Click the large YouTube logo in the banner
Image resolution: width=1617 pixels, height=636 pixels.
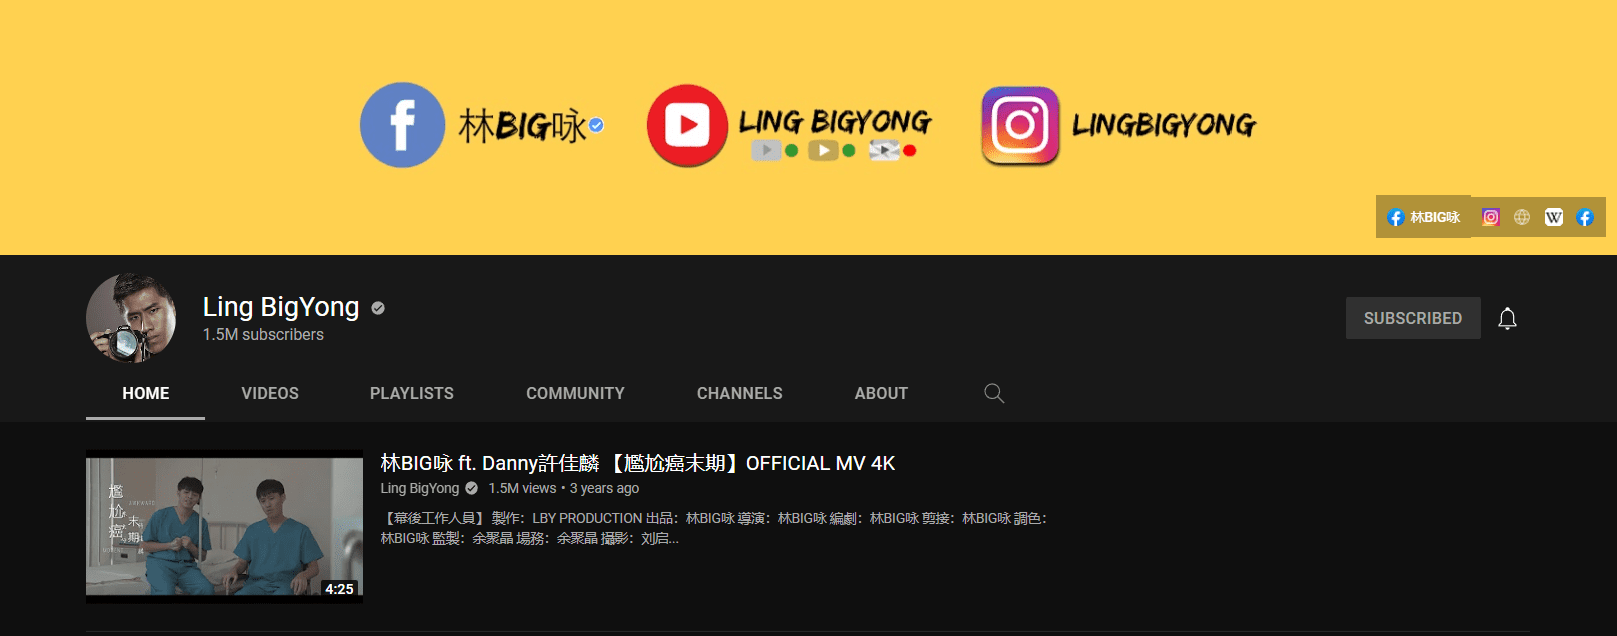(687, 125)
